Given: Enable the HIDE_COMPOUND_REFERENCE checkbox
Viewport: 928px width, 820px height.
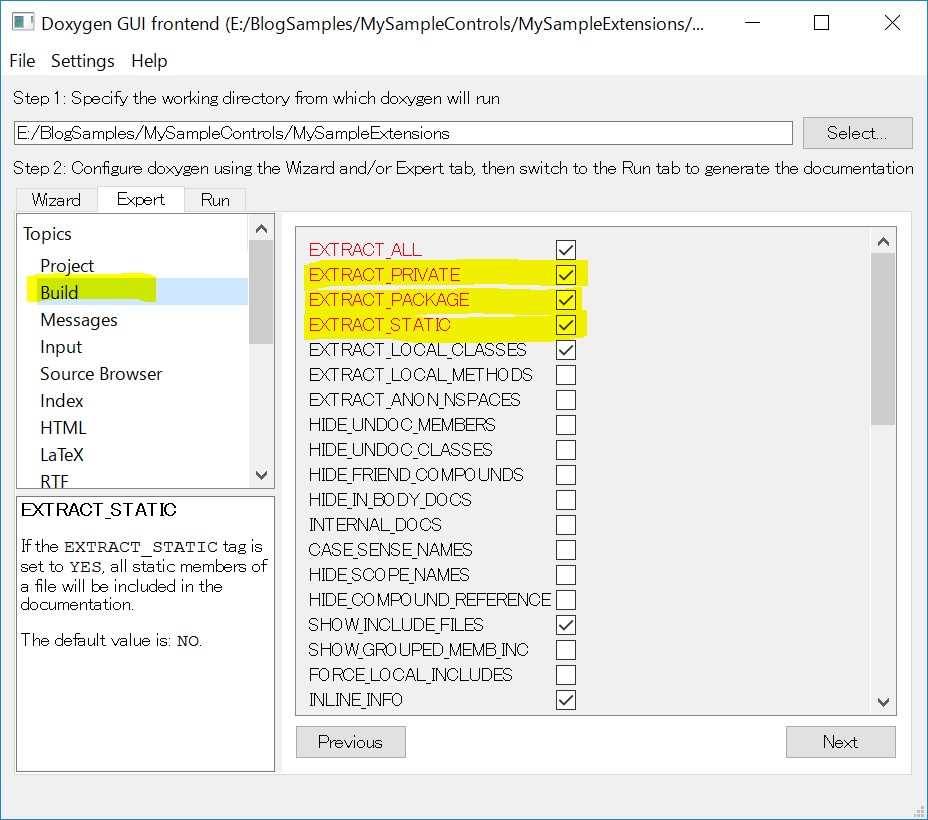Looking at the screenshot, I should pyautogui.click(x=566, y=600).
